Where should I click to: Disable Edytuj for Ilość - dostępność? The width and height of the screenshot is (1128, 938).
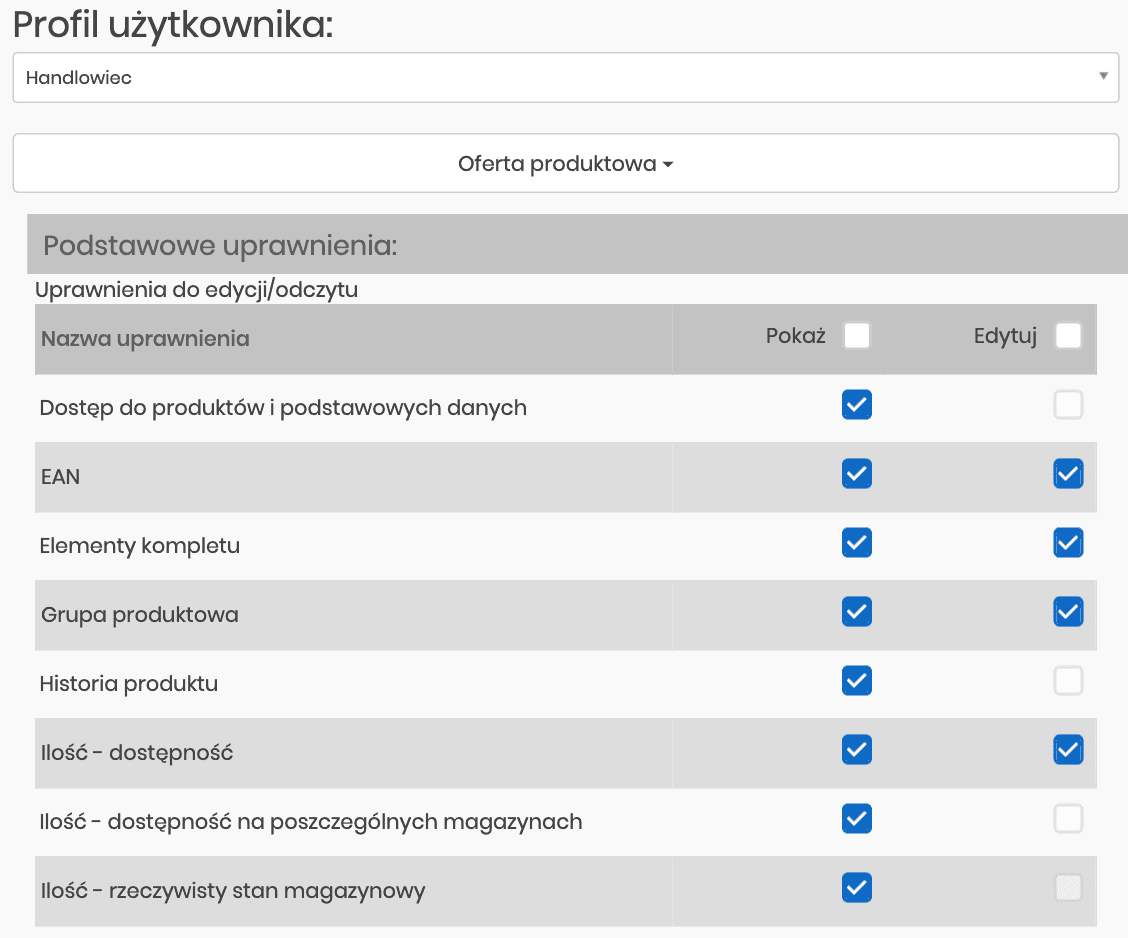pos(1068,750)
